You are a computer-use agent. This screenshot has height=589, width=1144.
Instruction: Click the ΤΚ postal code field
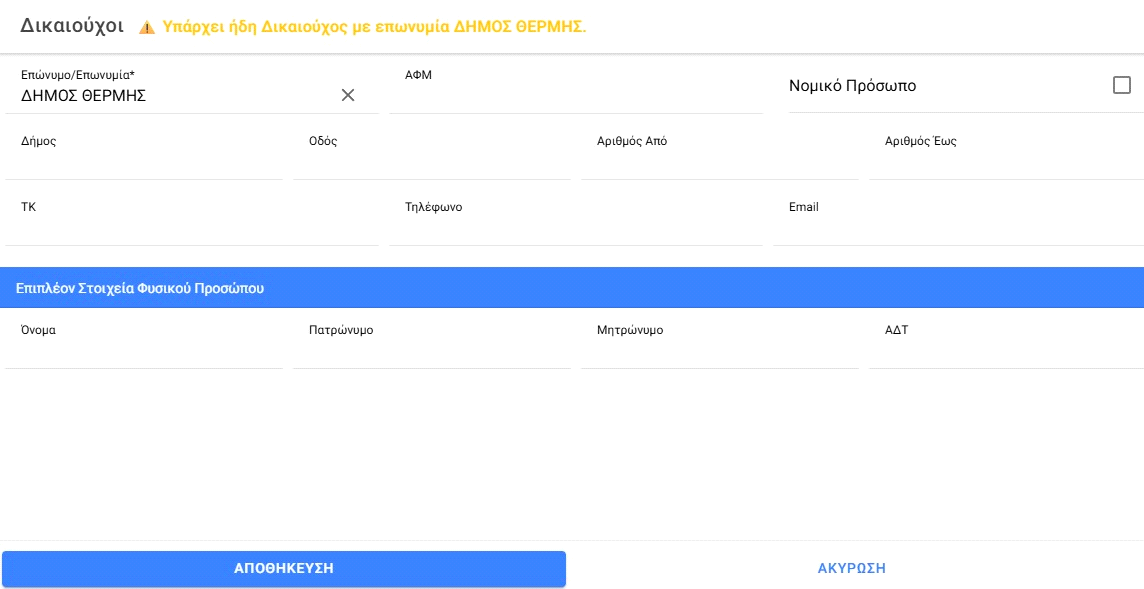pyautogui.click(x=191, y=228)
